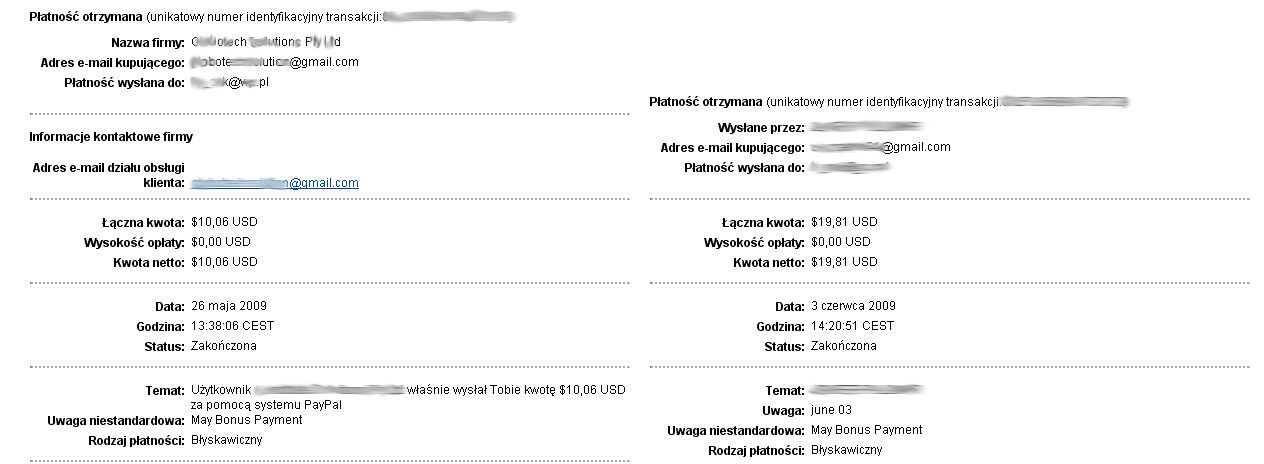Click the right 'May Bonus Payment' note
The height and width of the screenshot is (464, 1264).
pos(866,430)
